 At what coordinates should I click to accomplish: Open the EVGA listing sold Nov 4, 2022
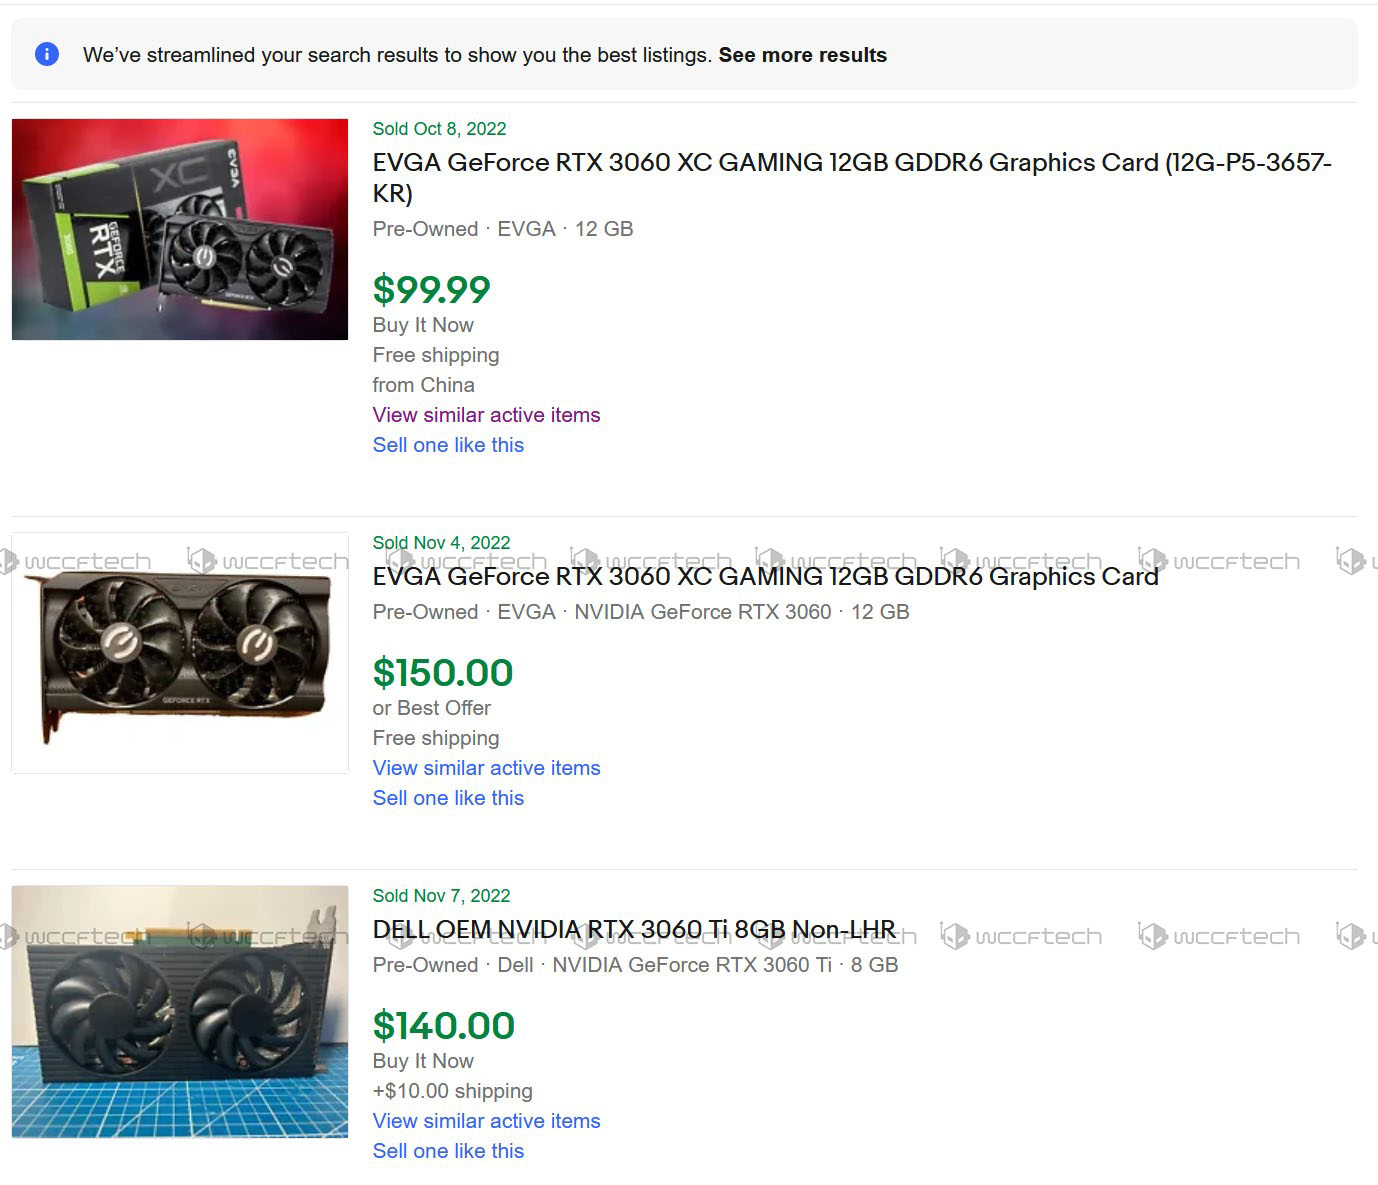coord(765,577)
